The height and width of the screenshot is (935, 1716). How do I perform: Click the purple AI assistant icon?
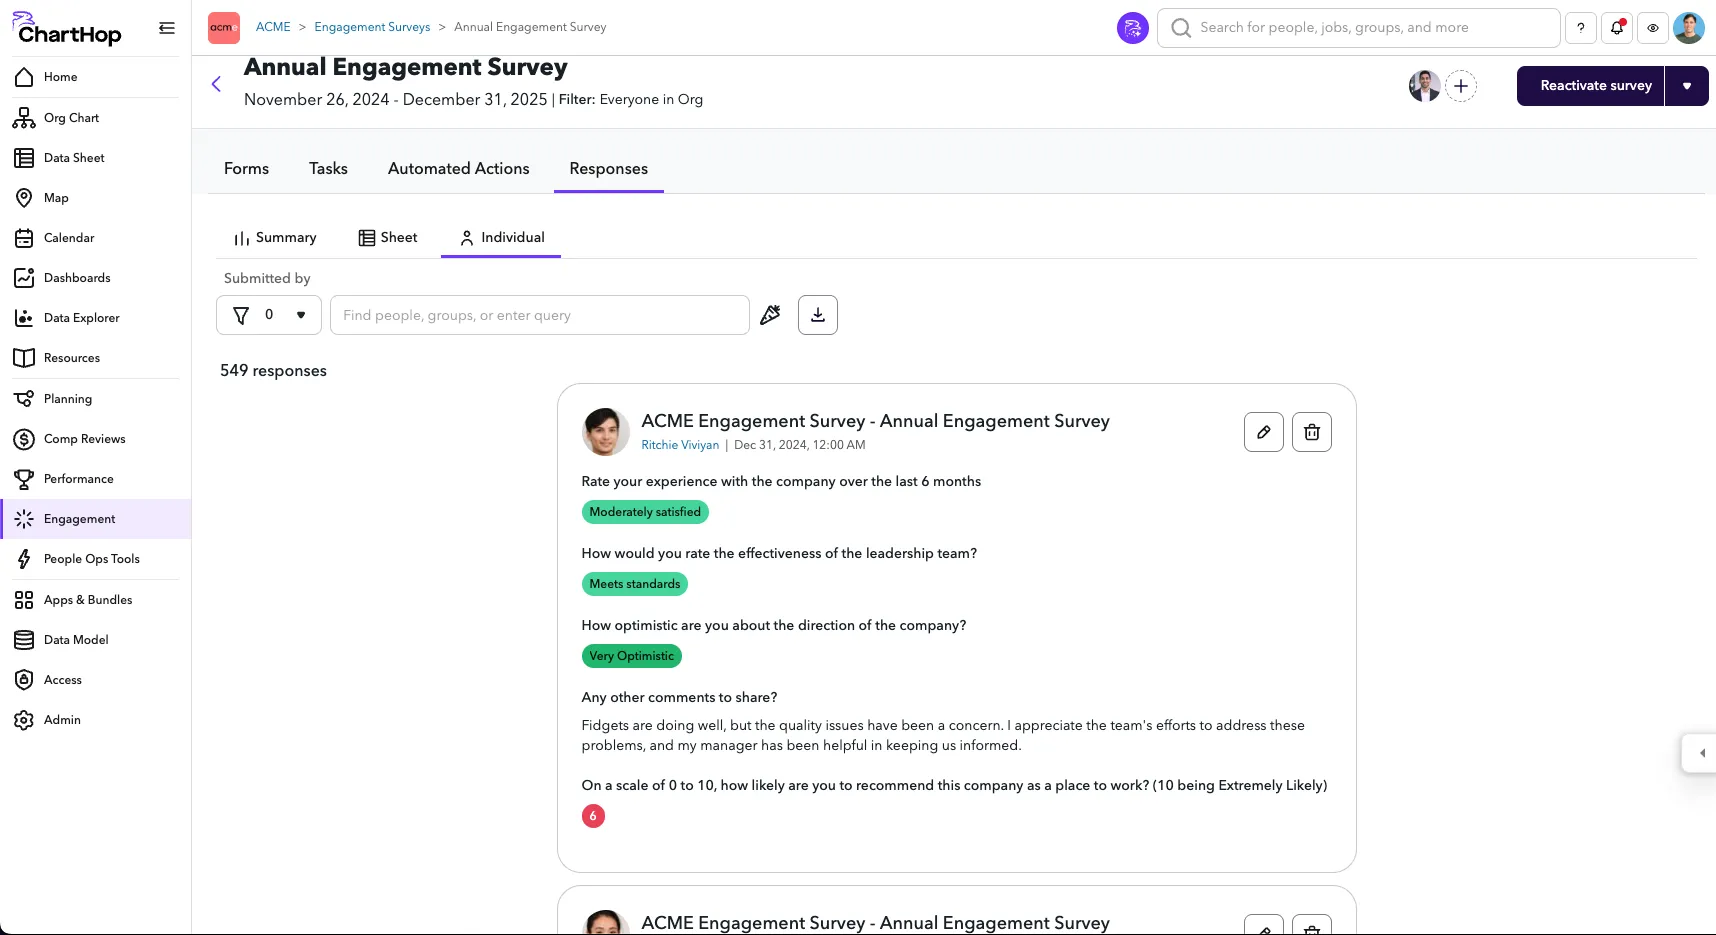(1132, 28)
